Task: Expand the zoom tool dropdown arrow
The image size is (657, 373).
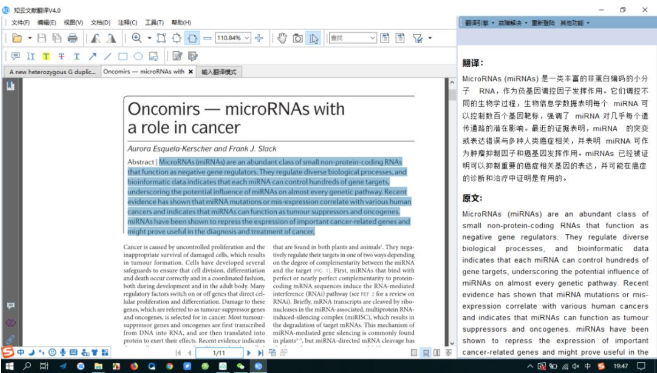Action: [149, 38]
